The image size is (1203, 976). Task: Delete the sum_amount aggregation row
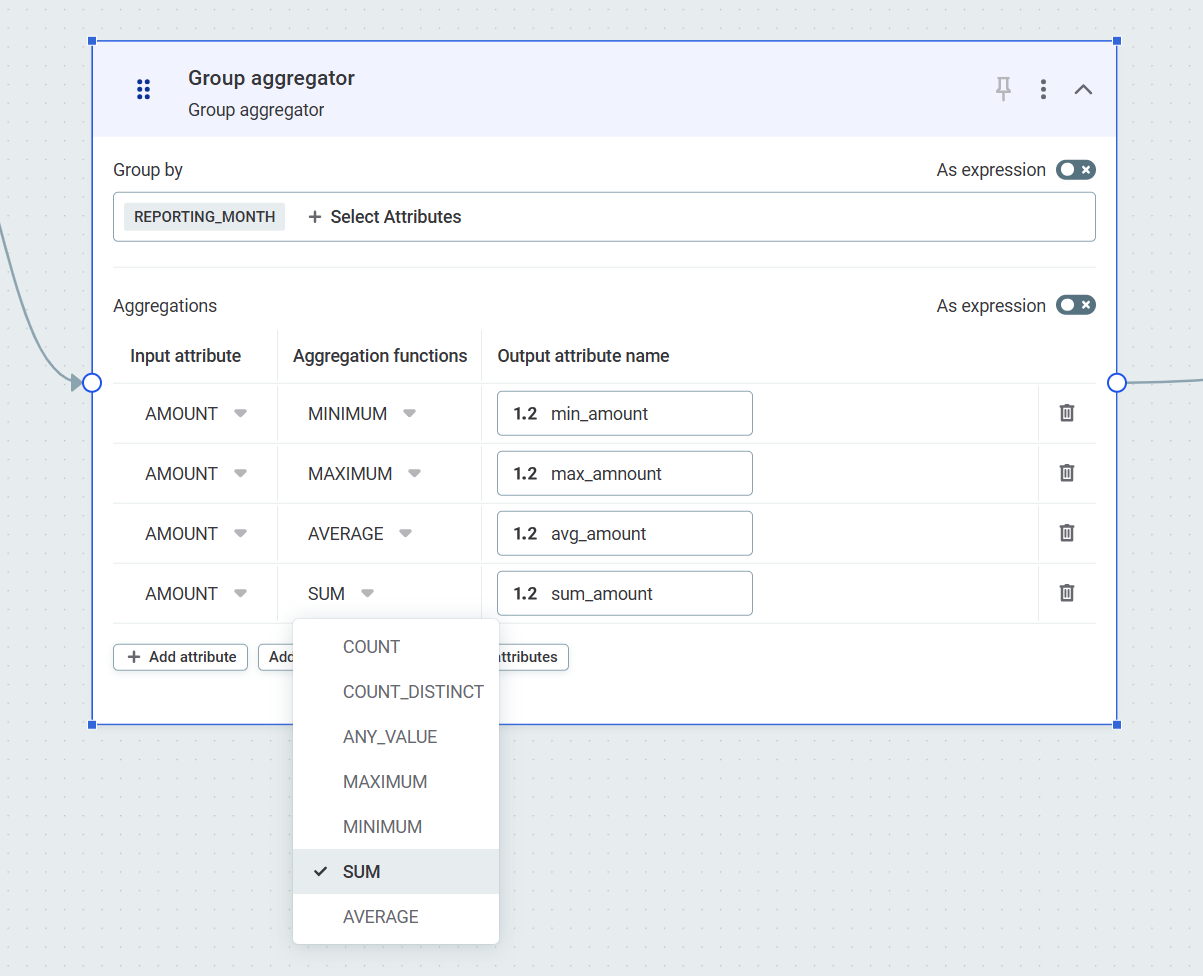pyautogui.click(x=1066, y=593)
